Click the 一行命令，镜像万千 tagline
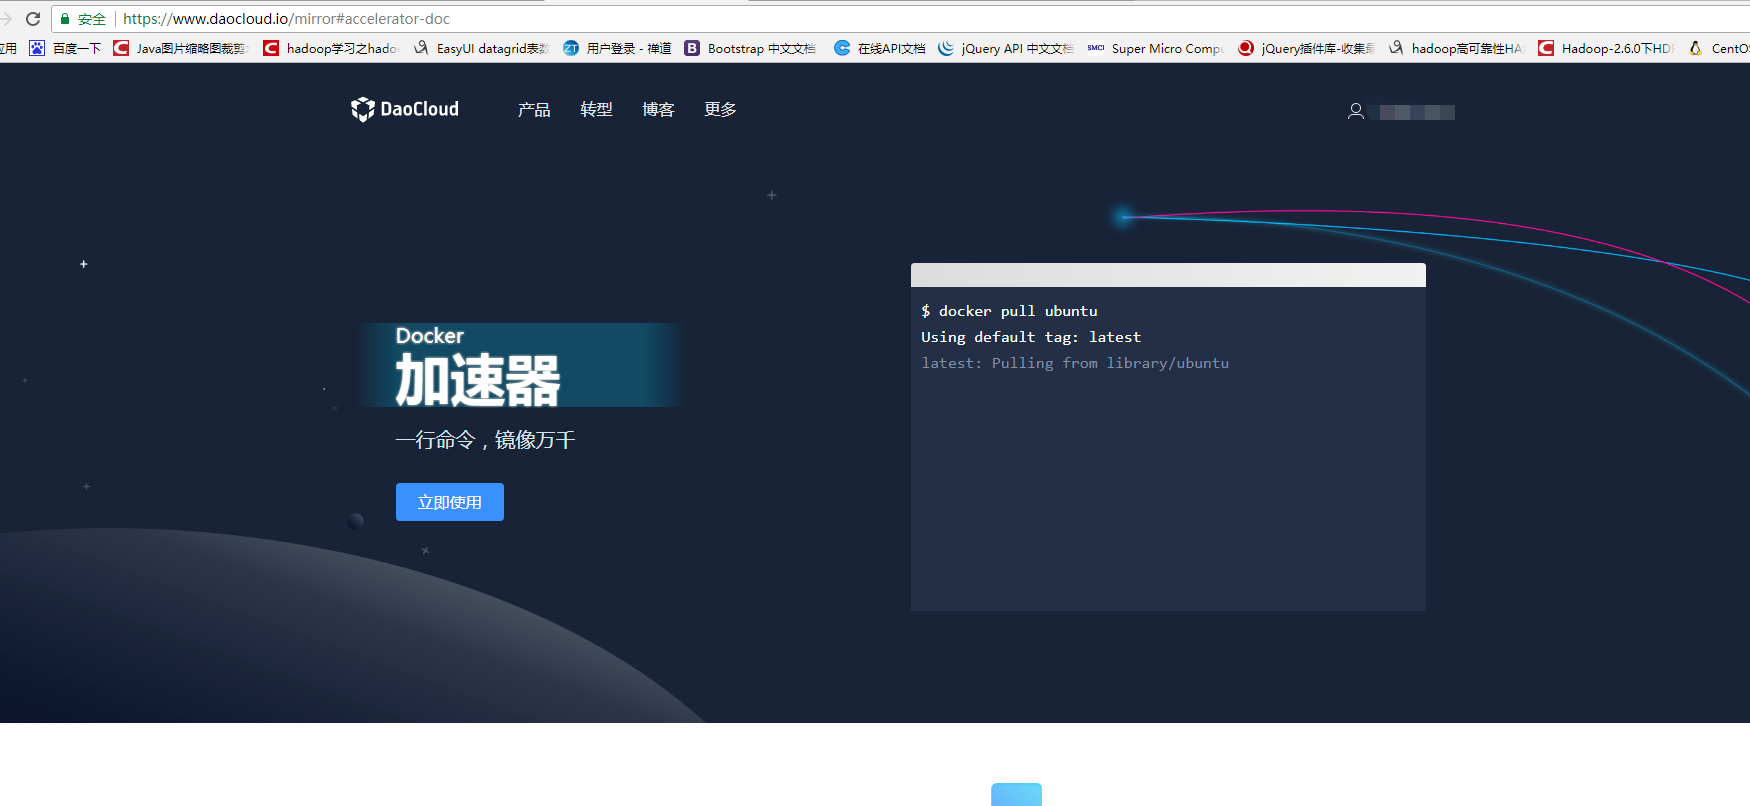This screenshot has width=1750, height=806. pyautogui.click(x=485, y=440)
